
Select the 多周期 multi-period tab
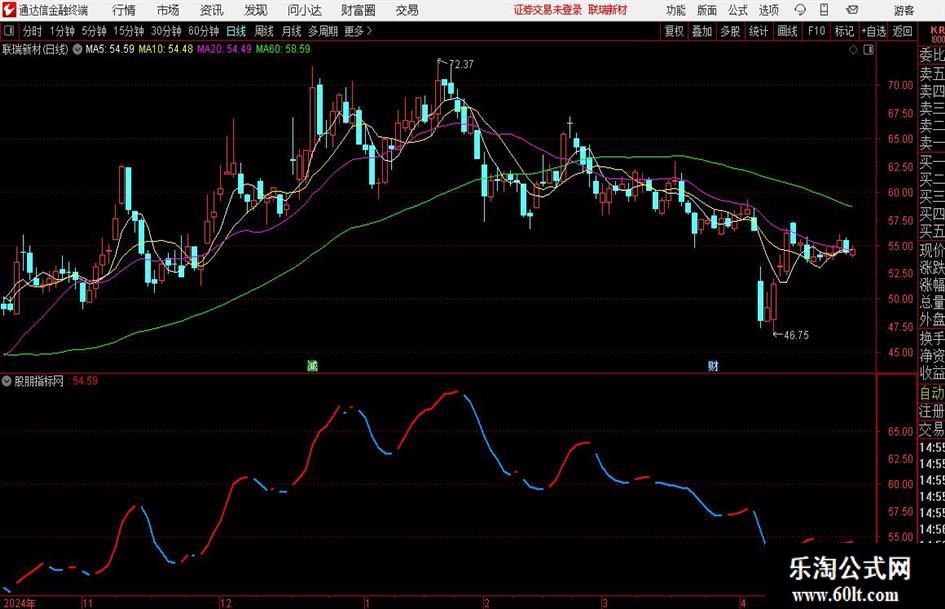(323, 31)
